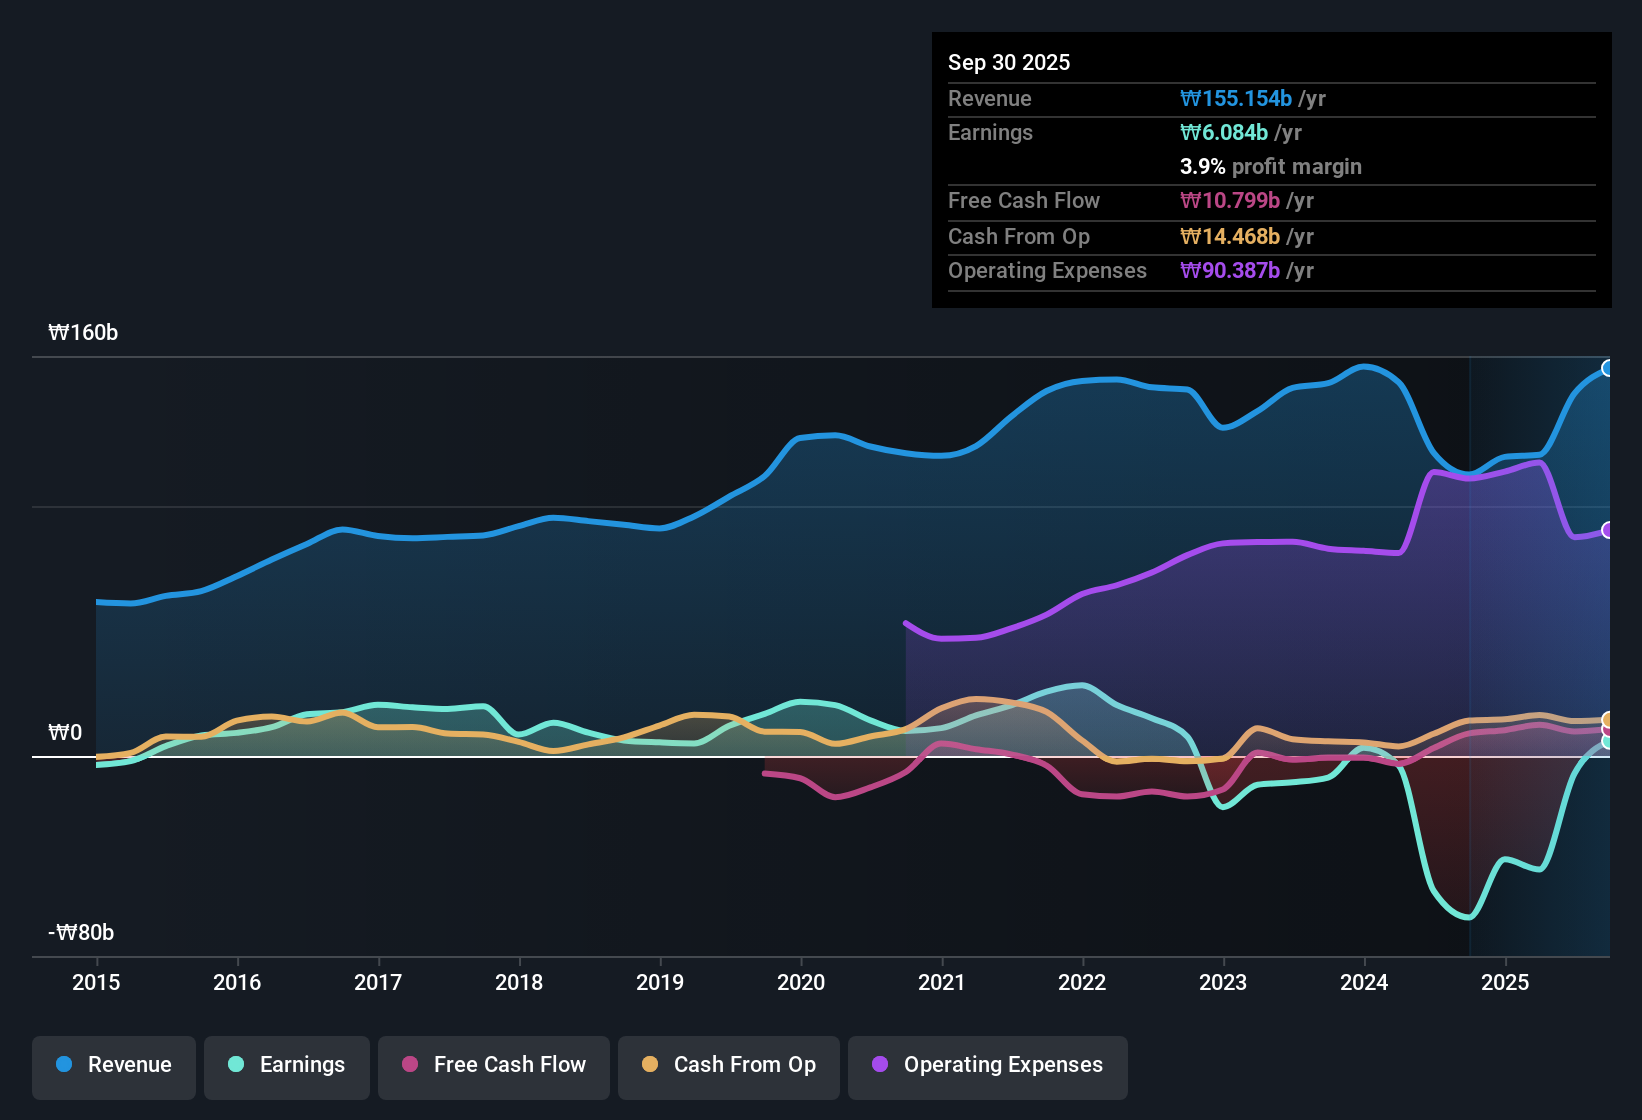Click the orange Cash From Op legend dot

[649, 1065]
